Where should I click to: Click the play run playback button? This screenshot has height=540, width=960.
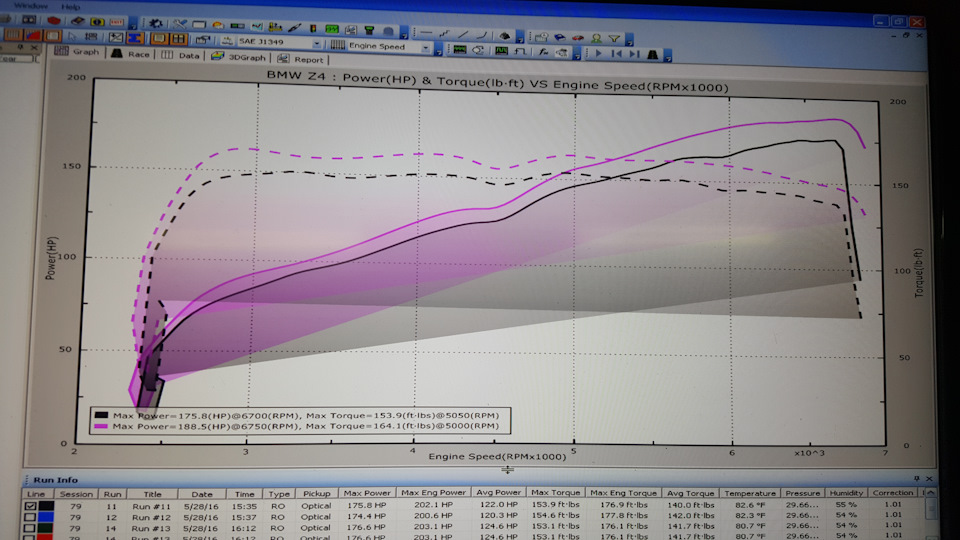click(598, 53)
